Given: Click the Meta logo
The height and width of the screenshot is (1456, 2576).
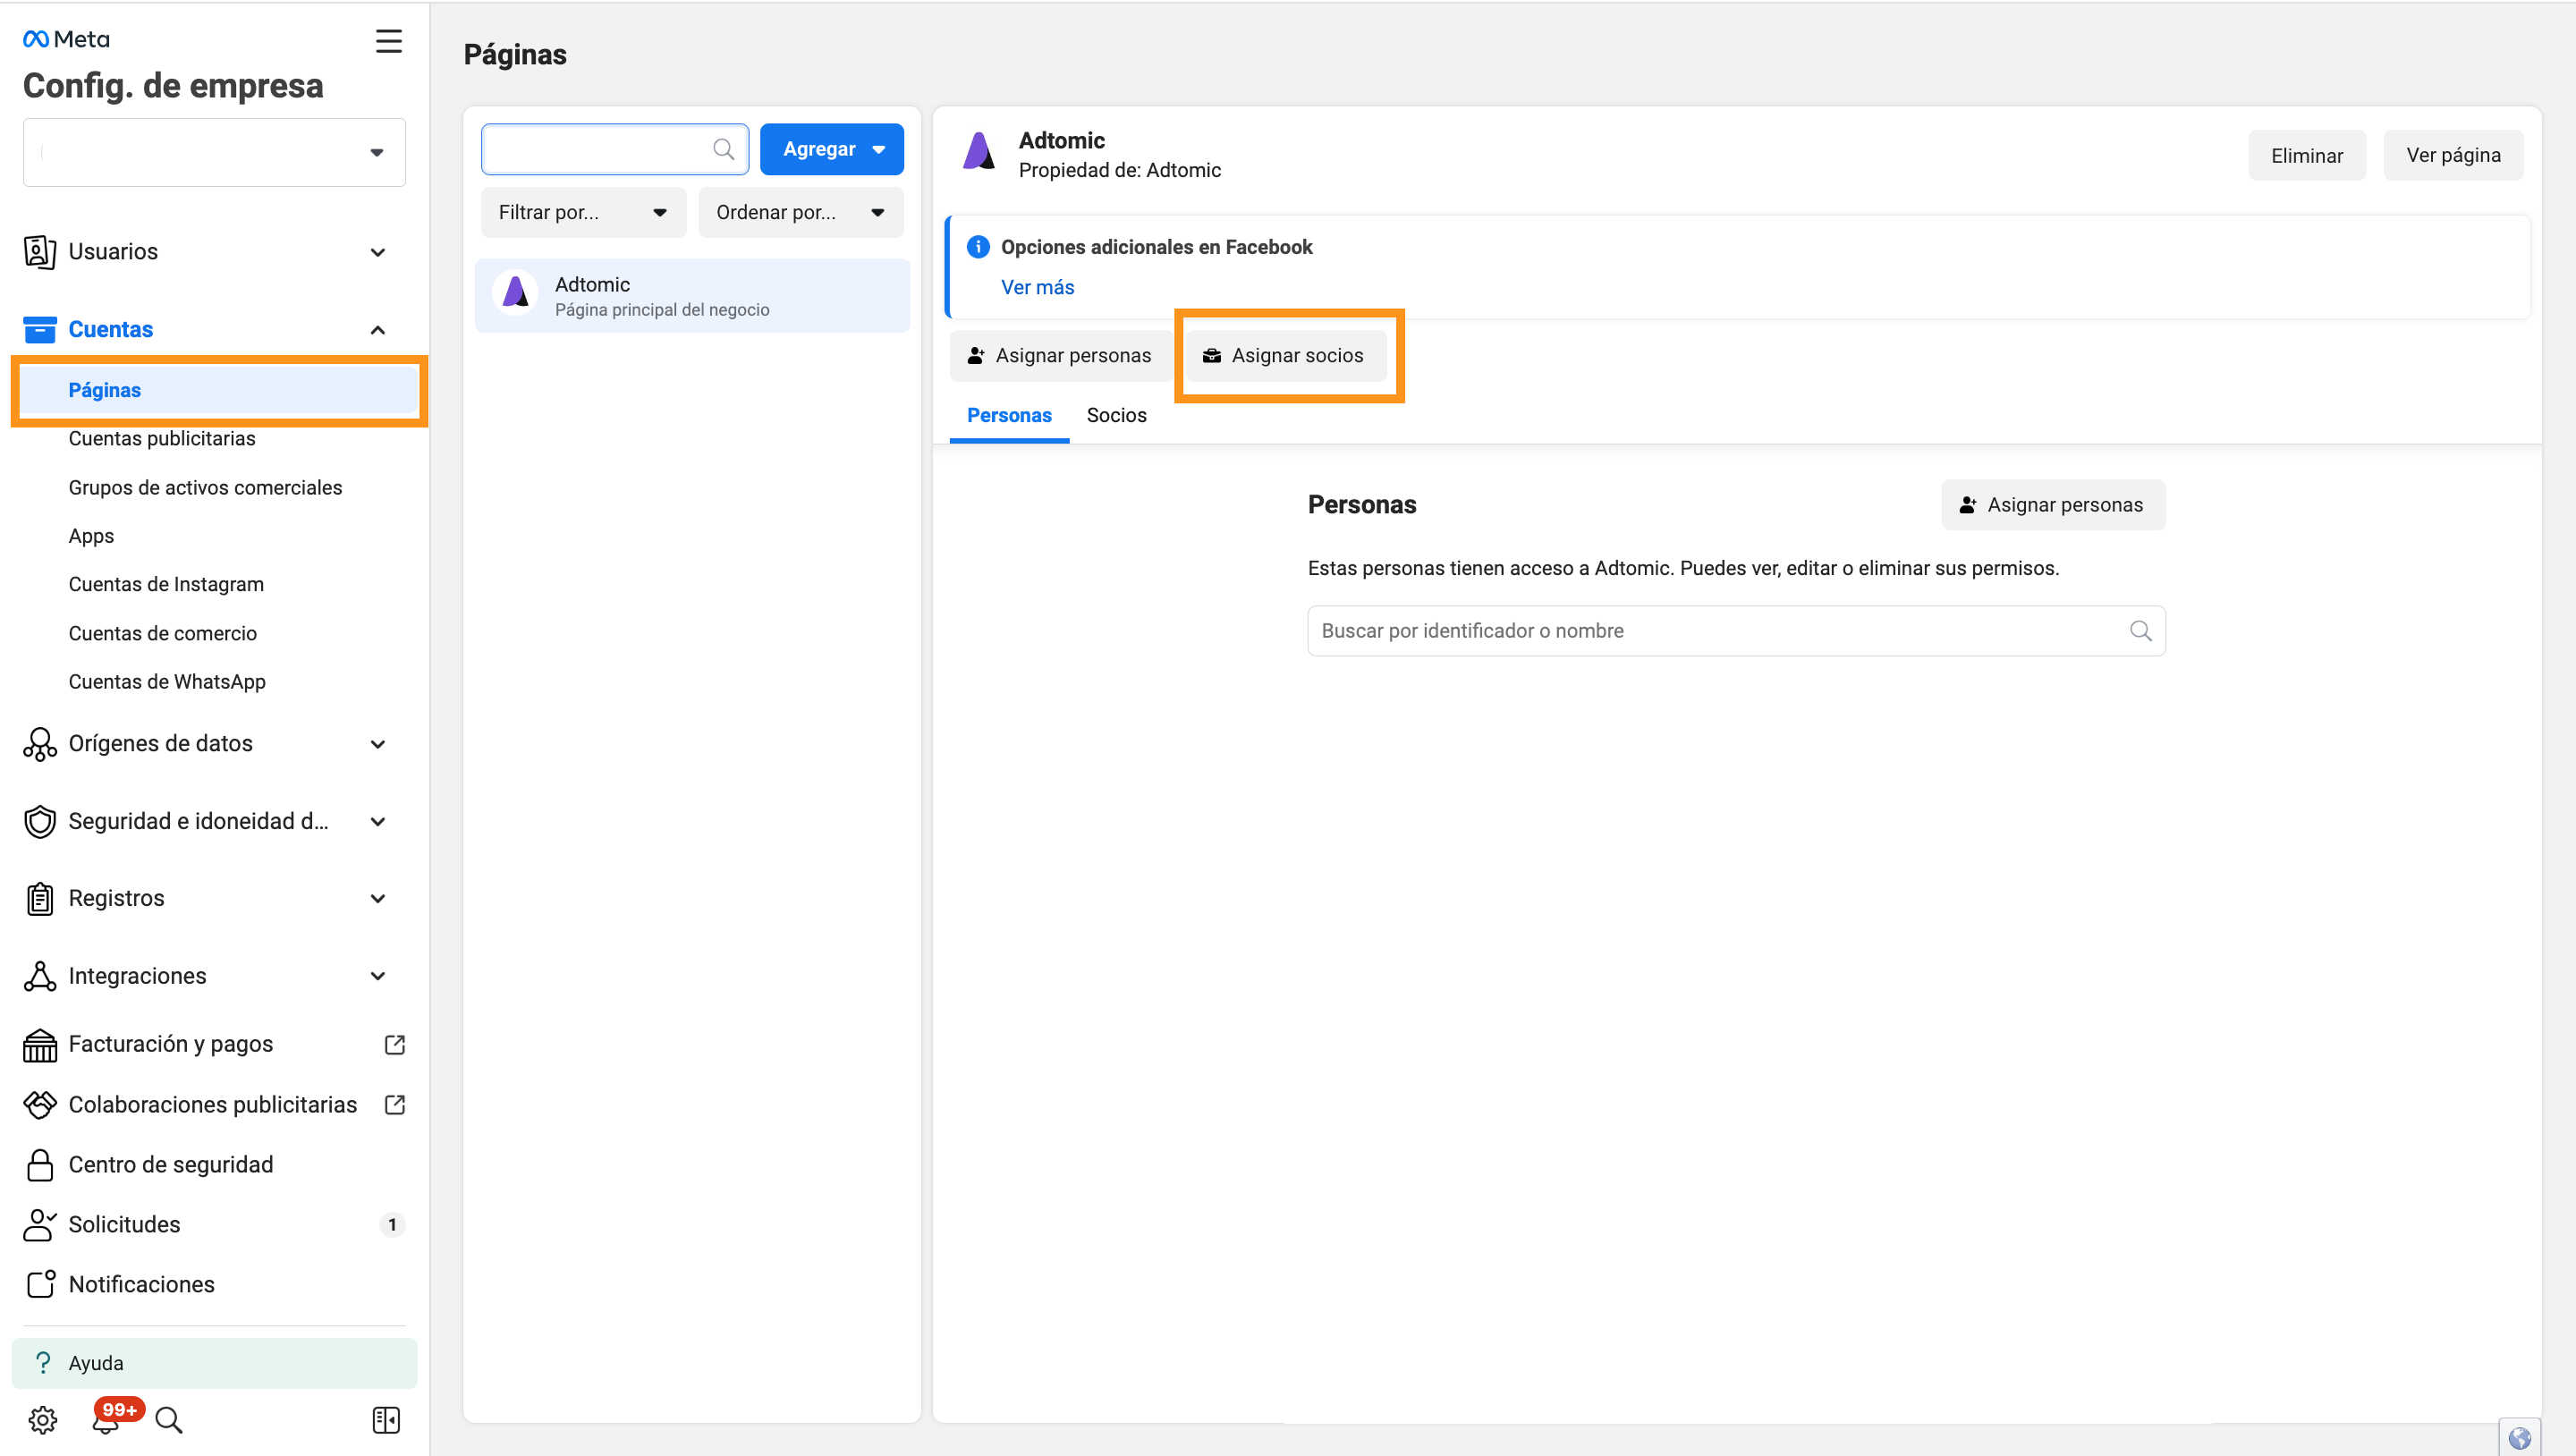Looking at the screenshot, I should tap(66, 39).
